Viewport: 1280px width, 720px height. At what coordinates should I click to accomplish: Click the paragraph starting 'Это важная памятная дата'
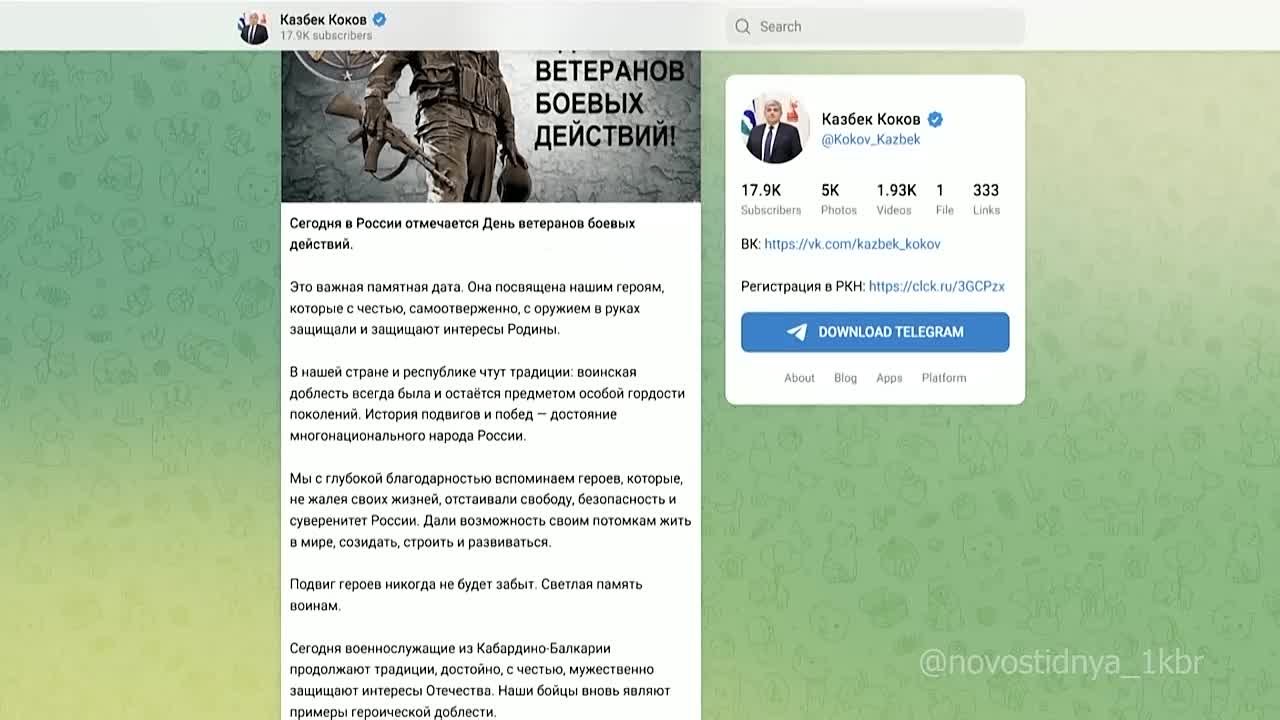click(x=477, y=308)
